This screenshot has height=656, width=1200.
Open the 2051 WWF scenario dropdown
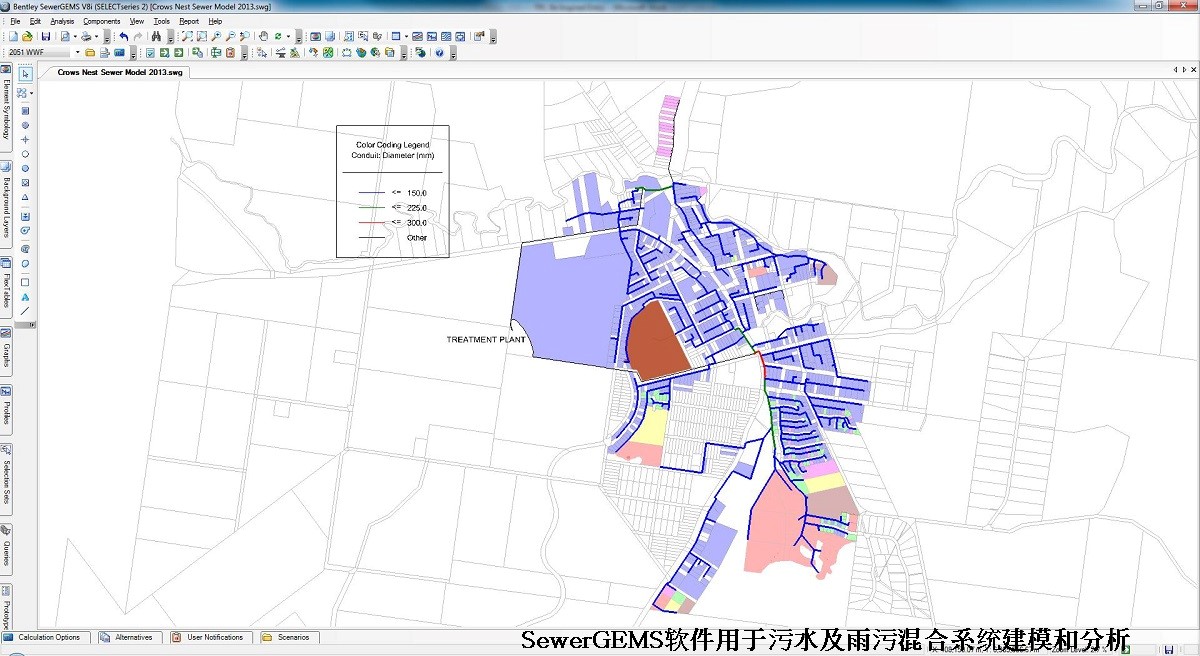77,52
